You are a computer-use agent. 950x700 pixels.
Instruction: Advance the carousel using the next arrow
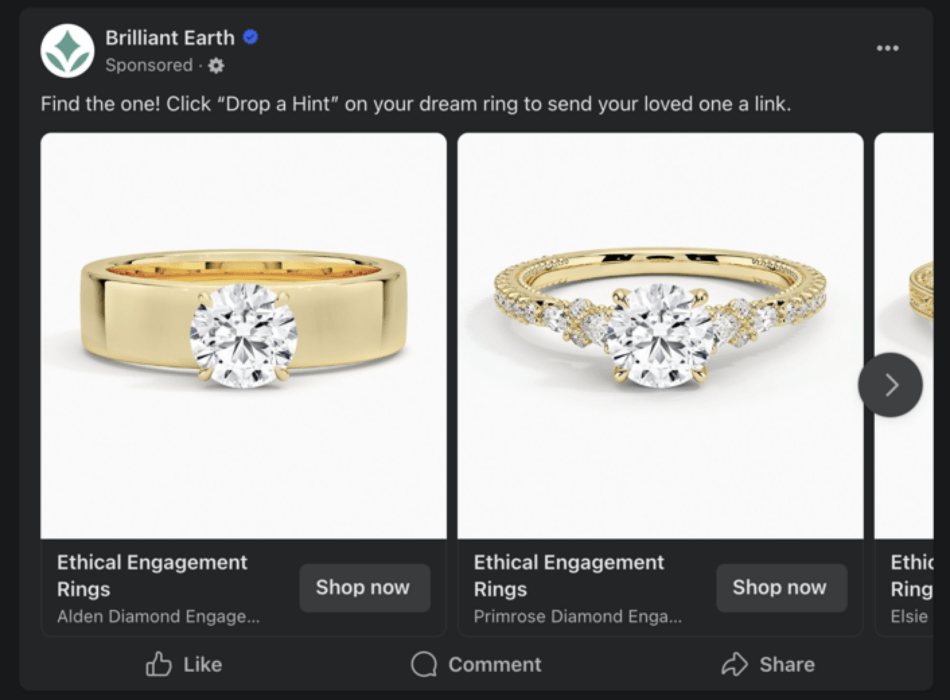pos(889,384)
